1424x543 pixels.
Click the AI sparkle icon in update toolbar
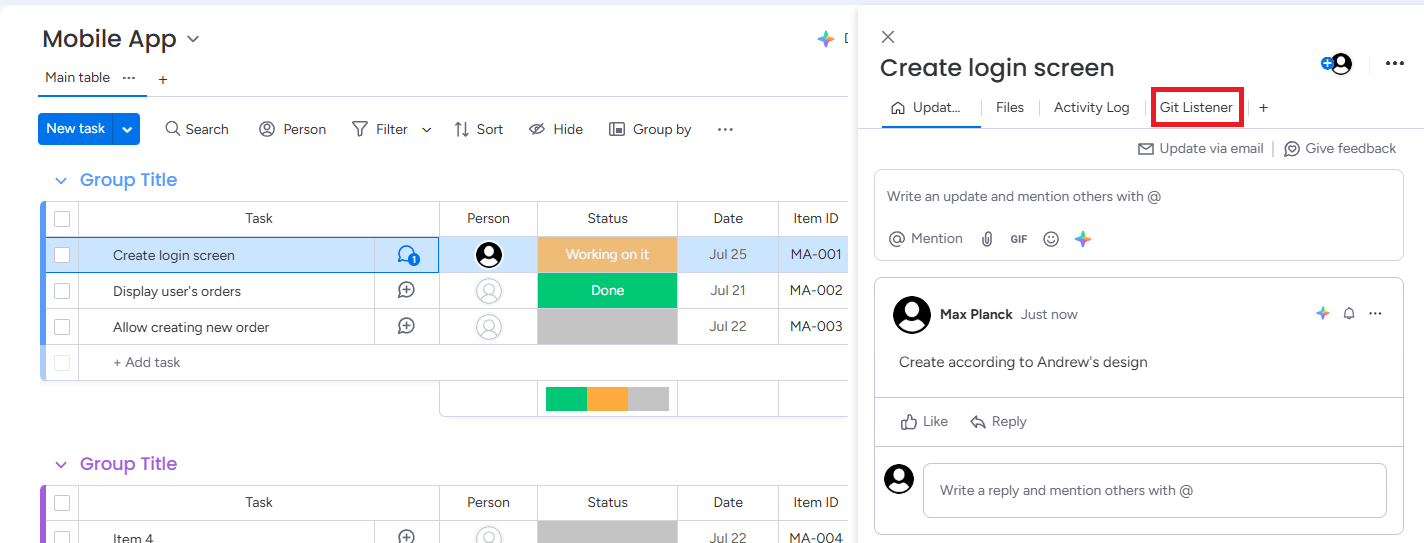(x=1082, y=239)
